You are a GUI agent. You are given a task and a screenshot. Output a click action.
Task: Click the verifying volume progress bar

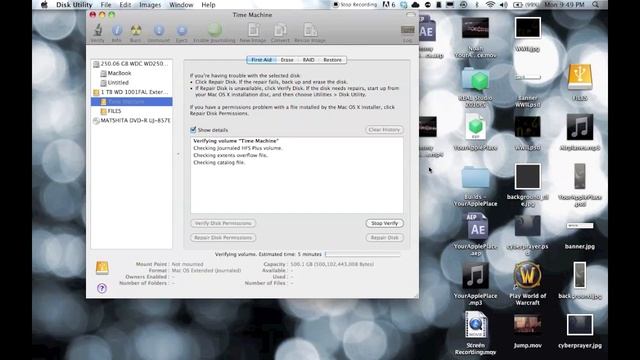(x=362, y=254)
